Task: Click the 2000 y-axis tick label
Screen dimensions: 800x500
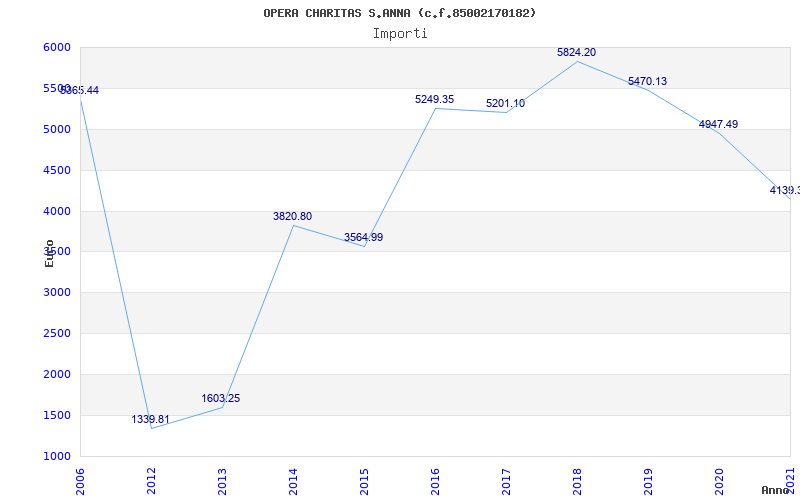Action: click(x=57, y=374)
